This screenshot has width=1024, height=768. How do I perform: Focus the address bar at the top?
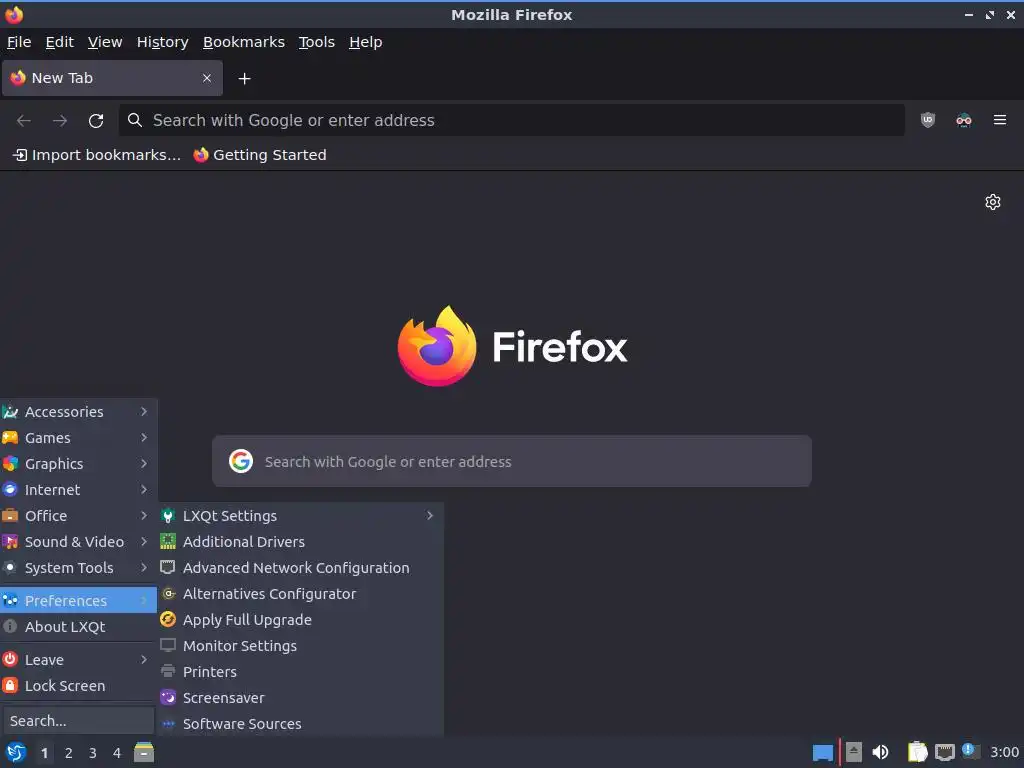pyautogui.click(x=511, y=120)
